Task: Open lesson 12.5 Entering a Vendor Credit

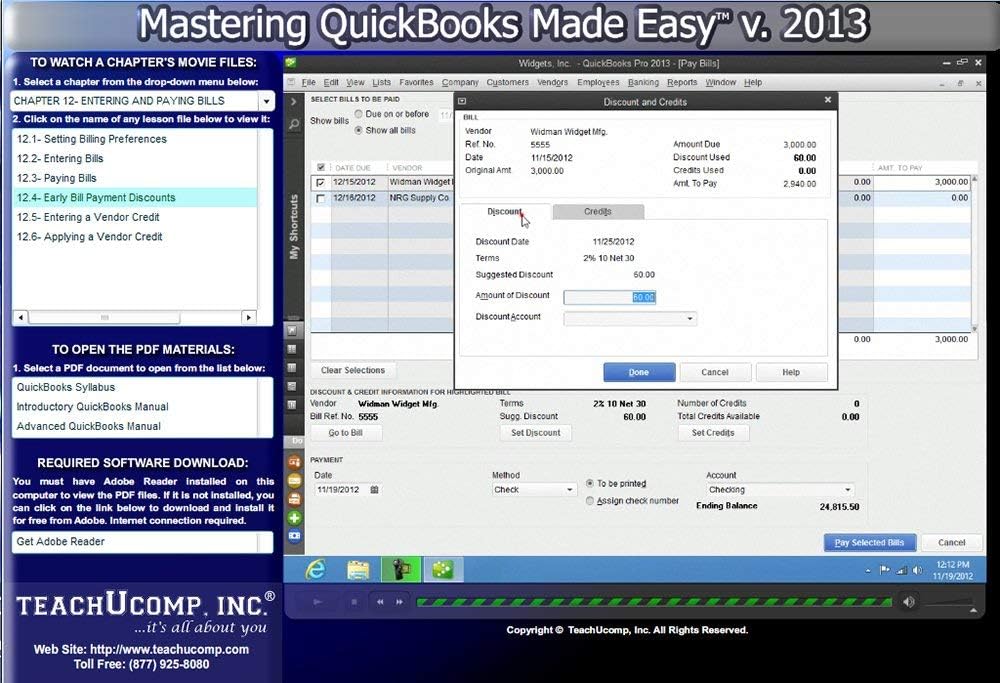Action: (88, 217)
